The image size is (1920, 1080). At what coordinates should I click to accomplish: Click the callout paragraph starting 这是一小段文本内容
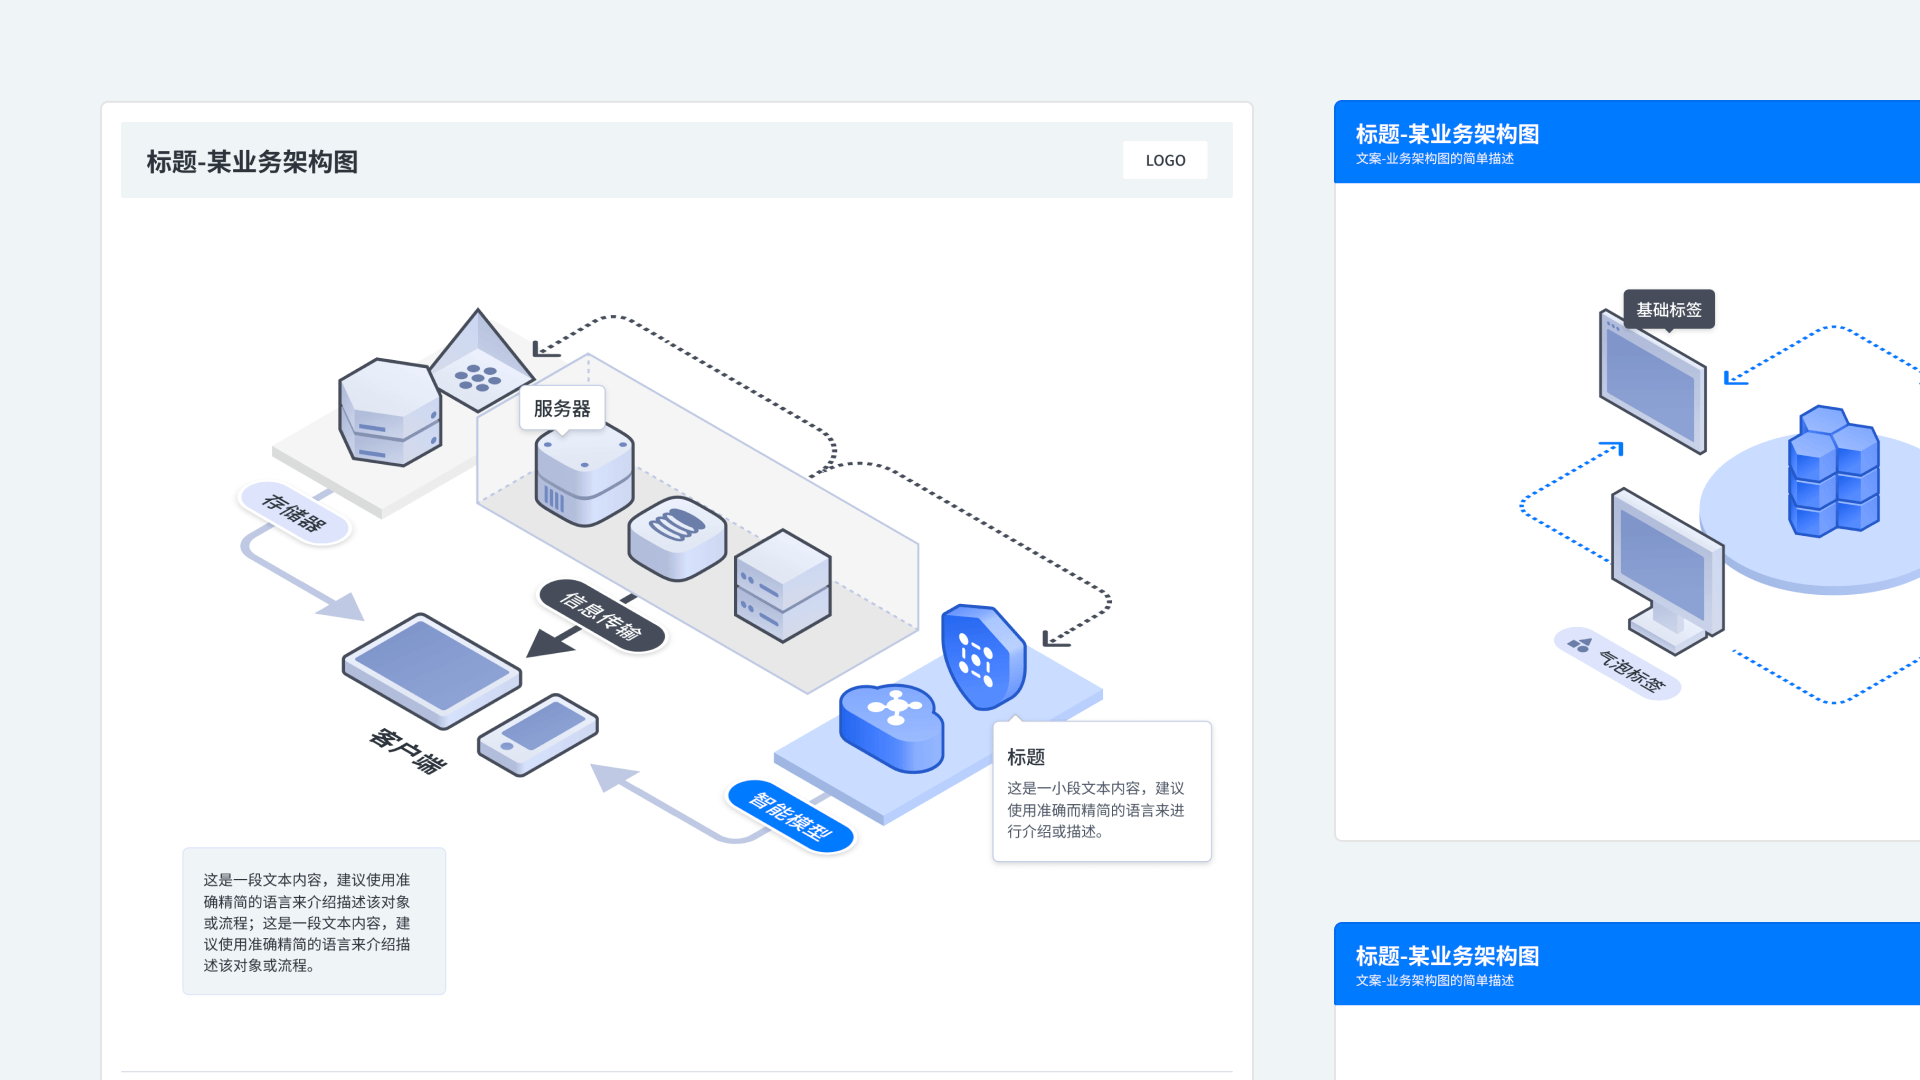1095,809
